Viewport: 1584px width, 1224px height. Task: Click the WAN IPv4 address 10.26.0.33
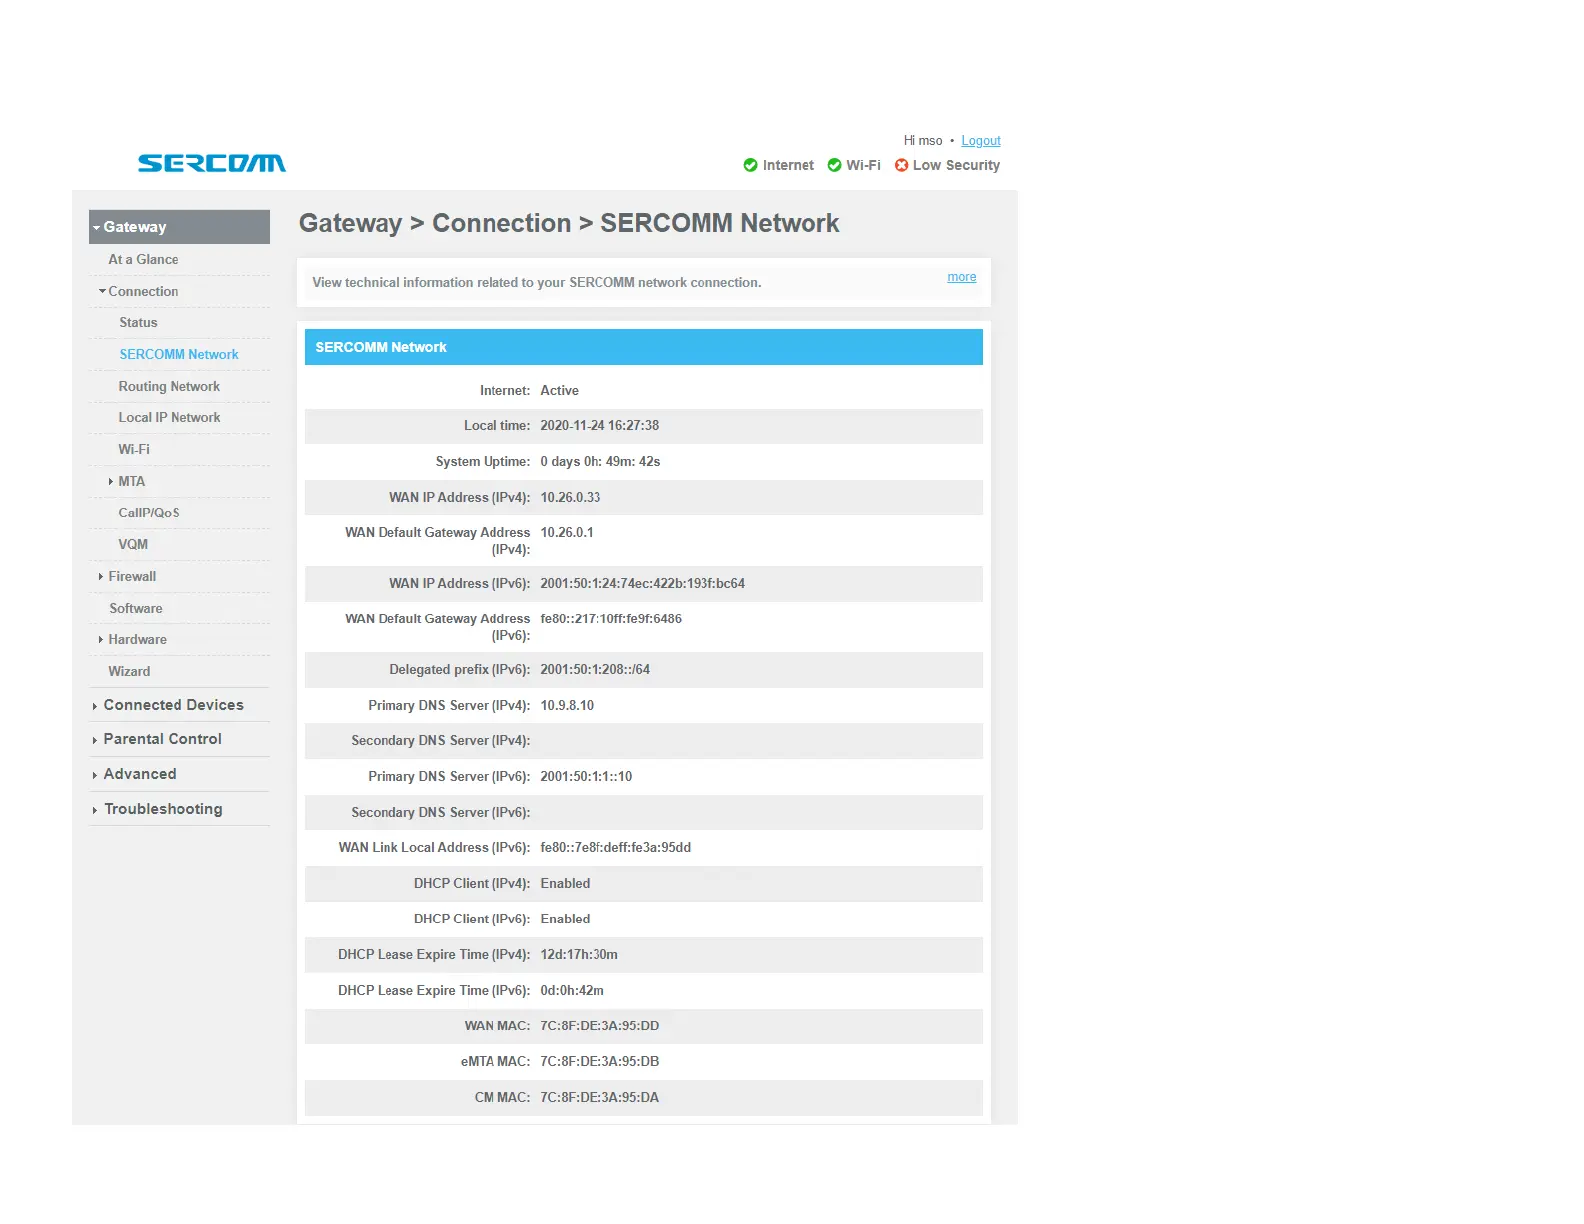(x=571, y=497)
